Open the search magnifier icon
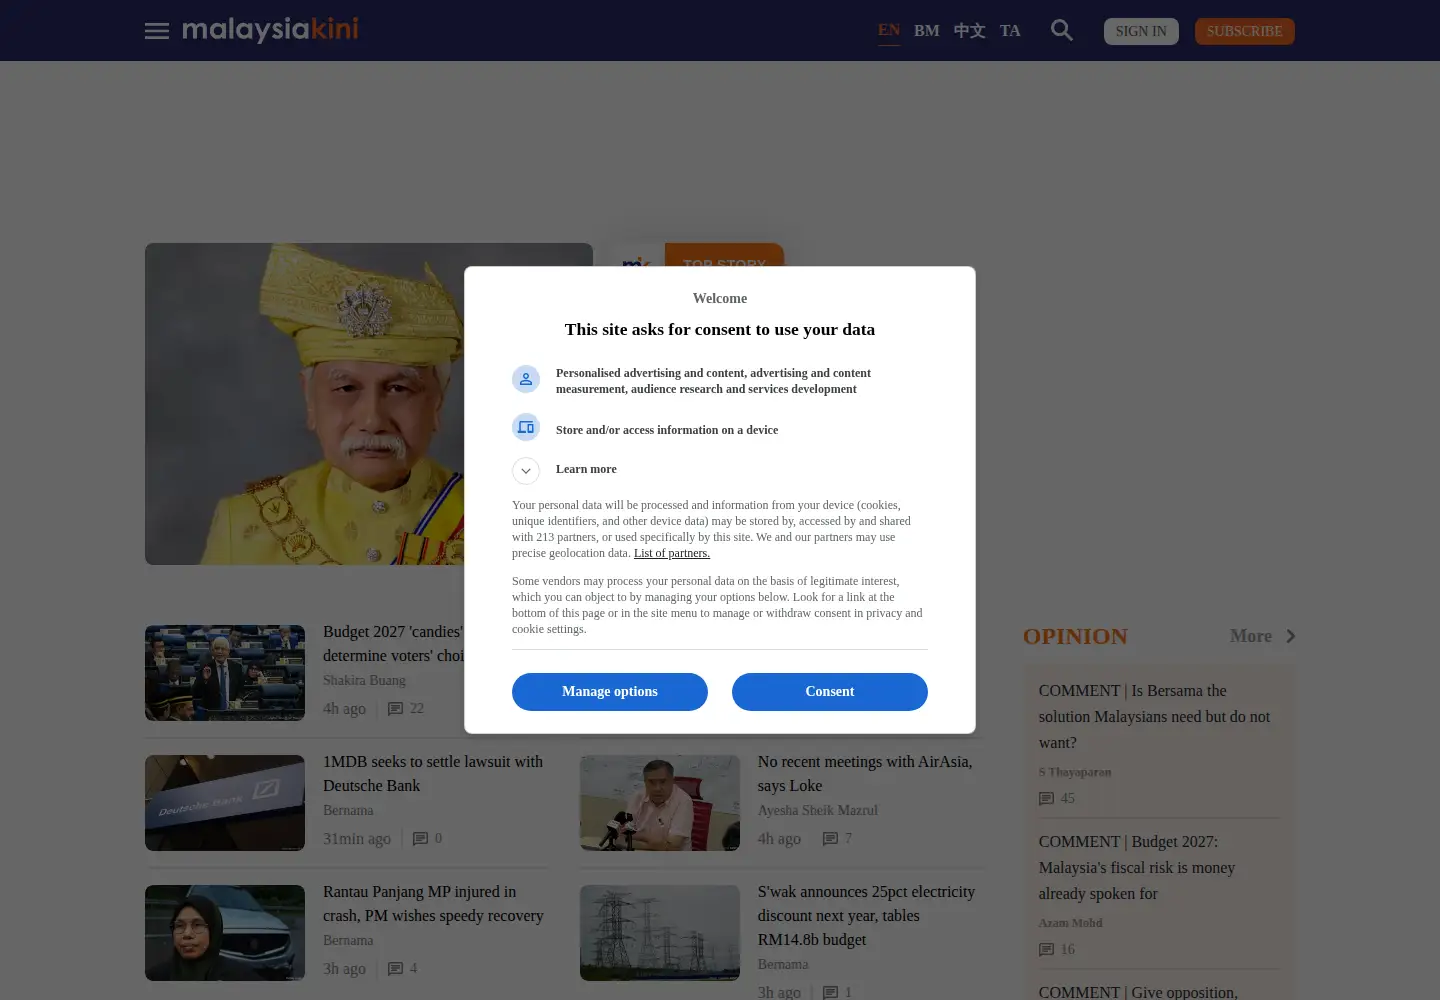 point(1062,31)
